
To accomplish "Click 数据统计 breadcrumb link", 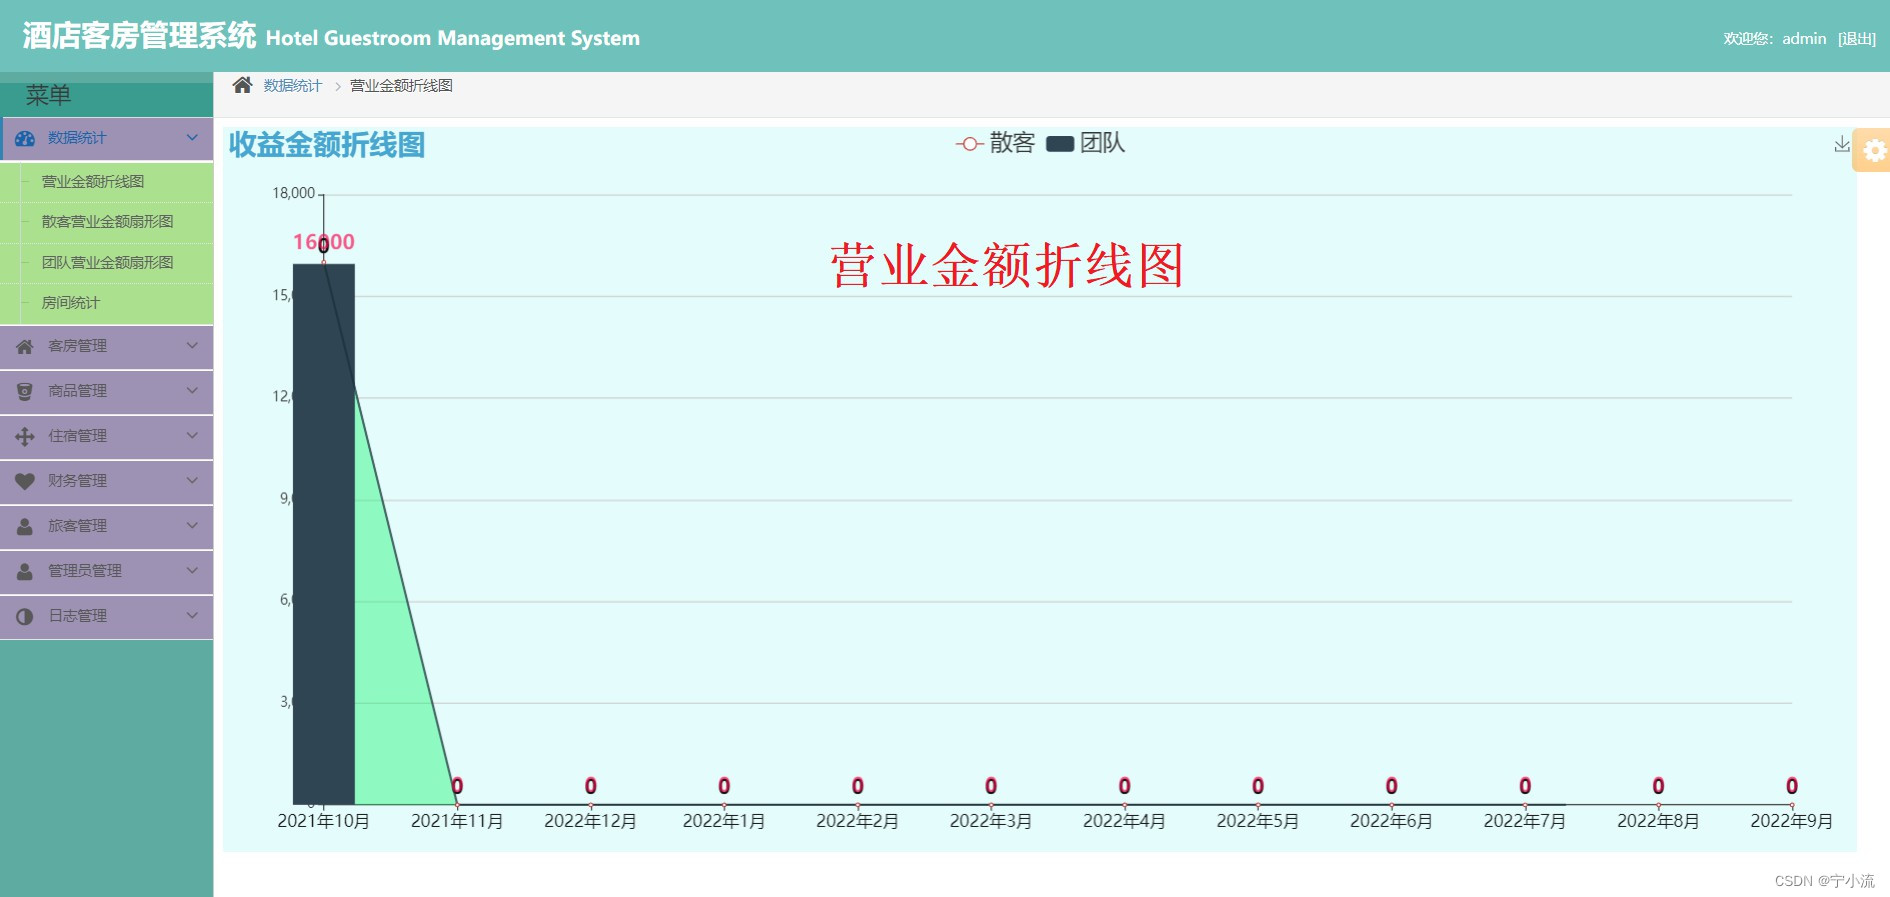I will (x=293, y=86).
